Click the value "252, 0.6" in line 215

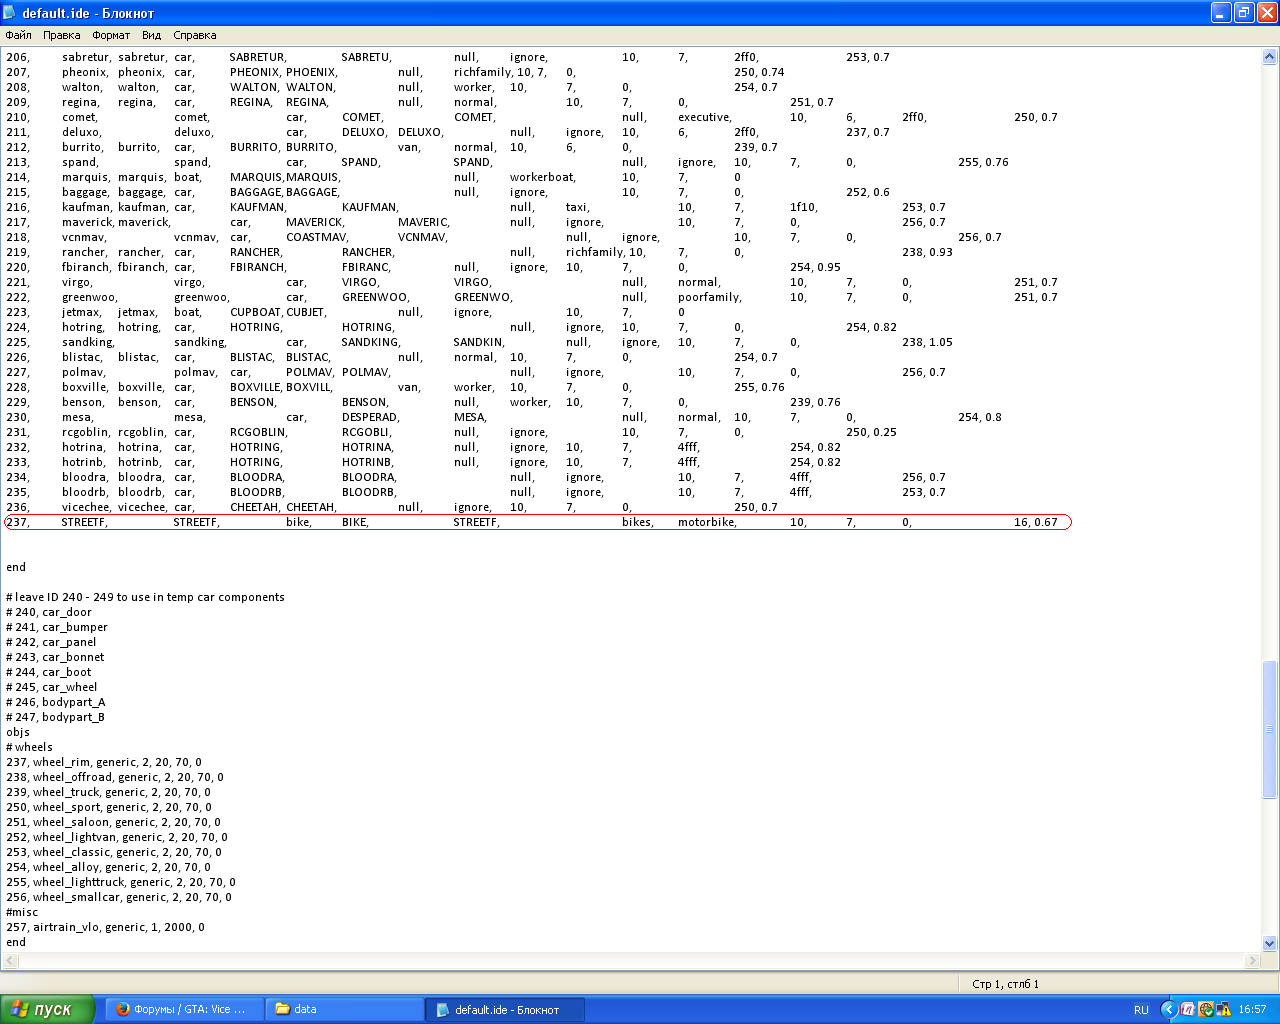[867, 192]
